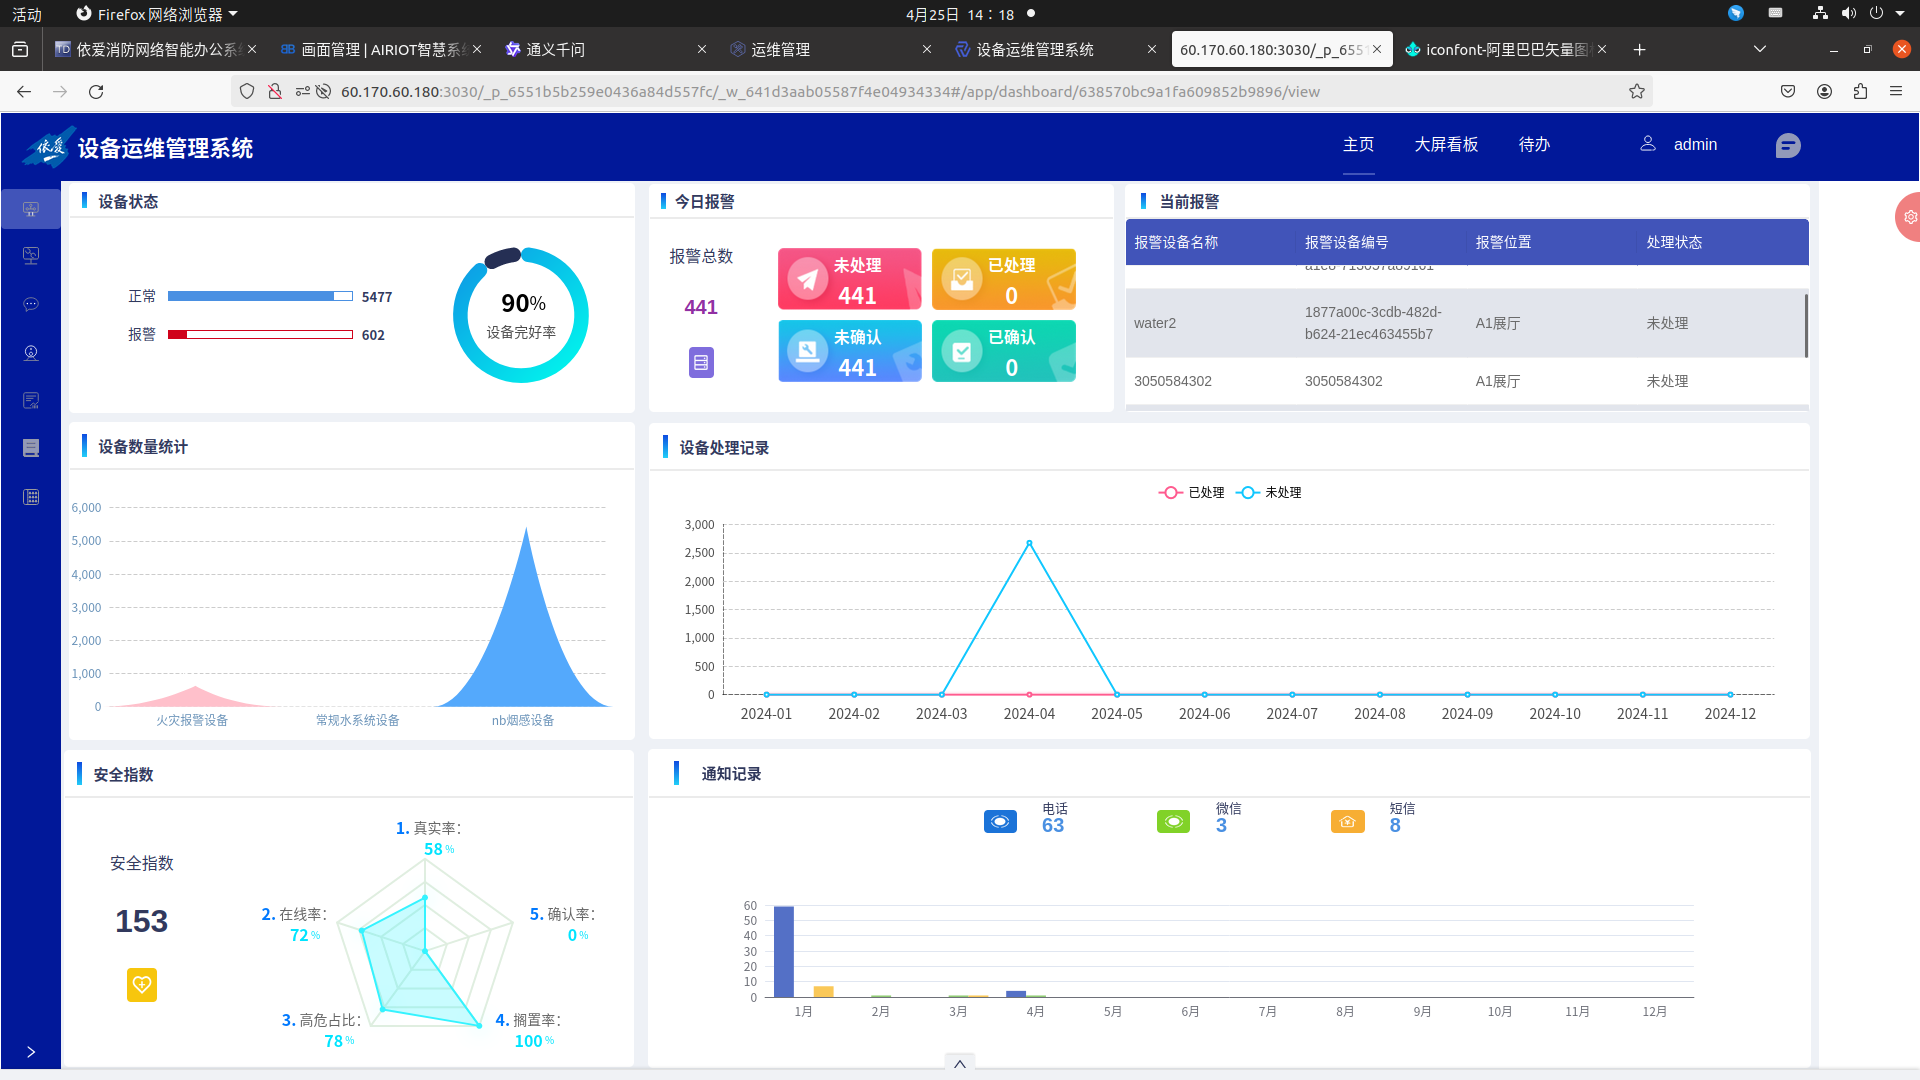This screenshot has height=1080, width=1920.
Task: Click the purple alarm list icon
Action: [x=701, y=362]
